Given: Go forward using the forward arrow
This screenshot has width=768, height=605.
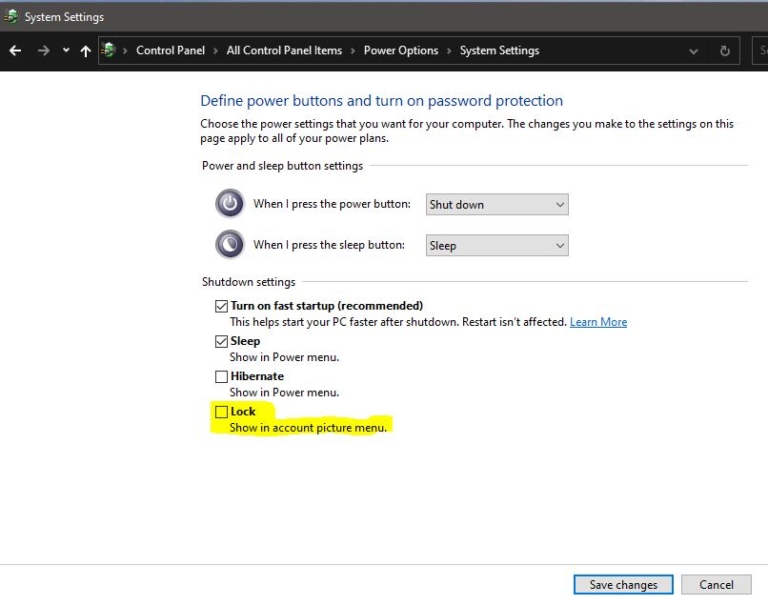Looking at the screenshot, I should [x=44, y=50].
